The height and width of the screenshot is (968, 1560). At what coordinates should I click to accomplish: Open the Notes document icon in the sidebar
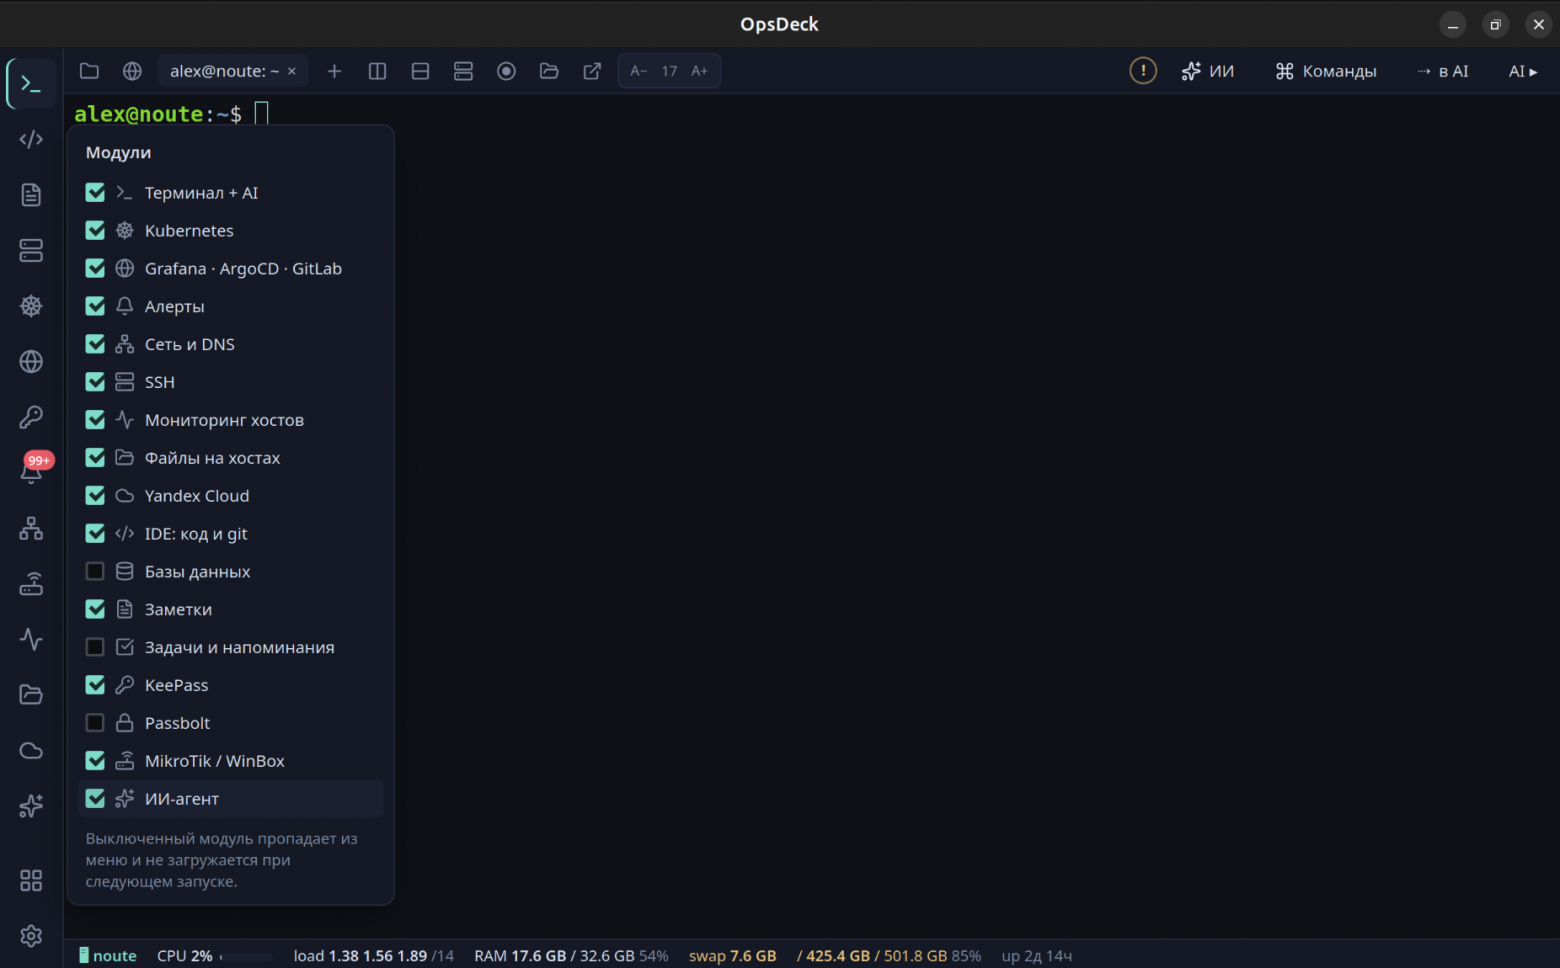tap(31, 195)
